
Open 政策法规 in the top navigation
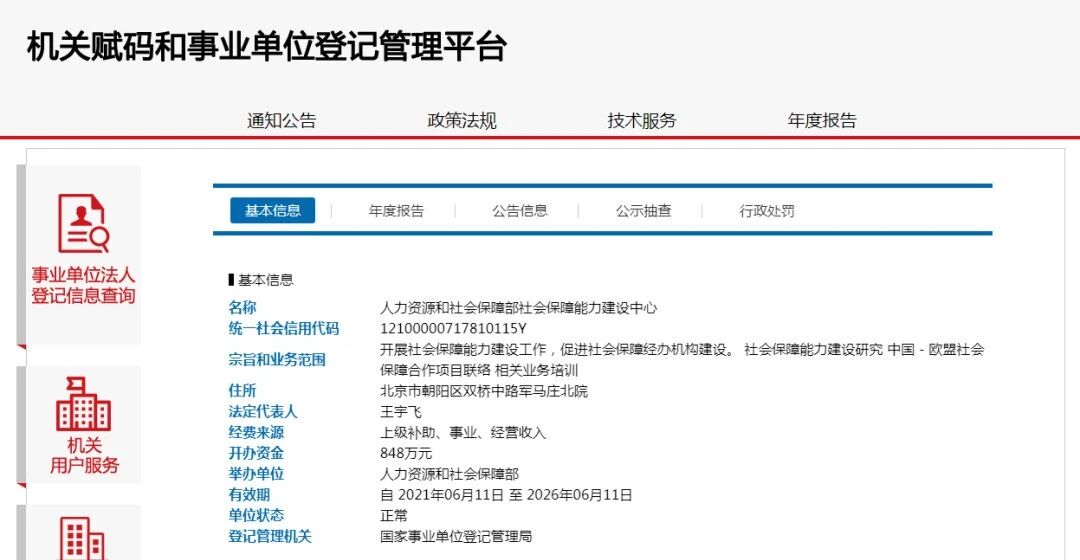click(462, 121)
